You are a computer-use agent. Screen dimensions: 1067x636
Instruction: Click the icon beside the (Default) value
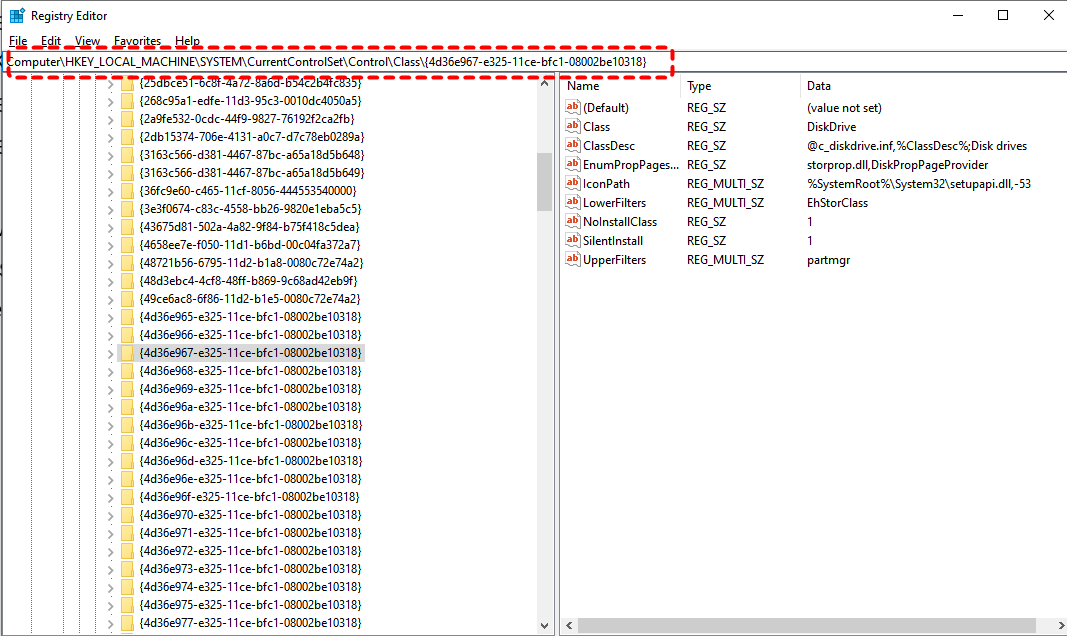573,107
